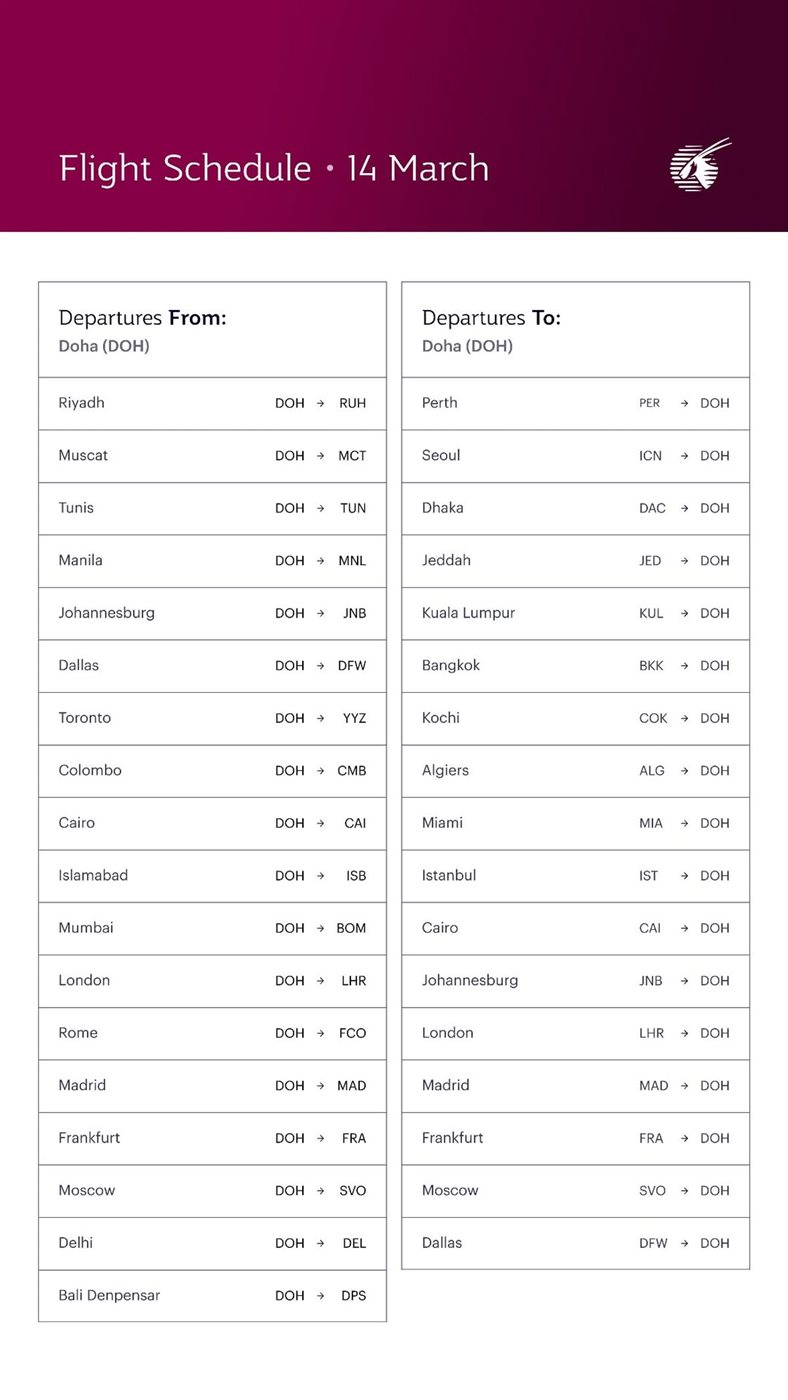This screenshot has height=1400, width=788.
Task: Click the ICN airport code for Seoul
Action: pyautogui.click(x=650, y=456)
